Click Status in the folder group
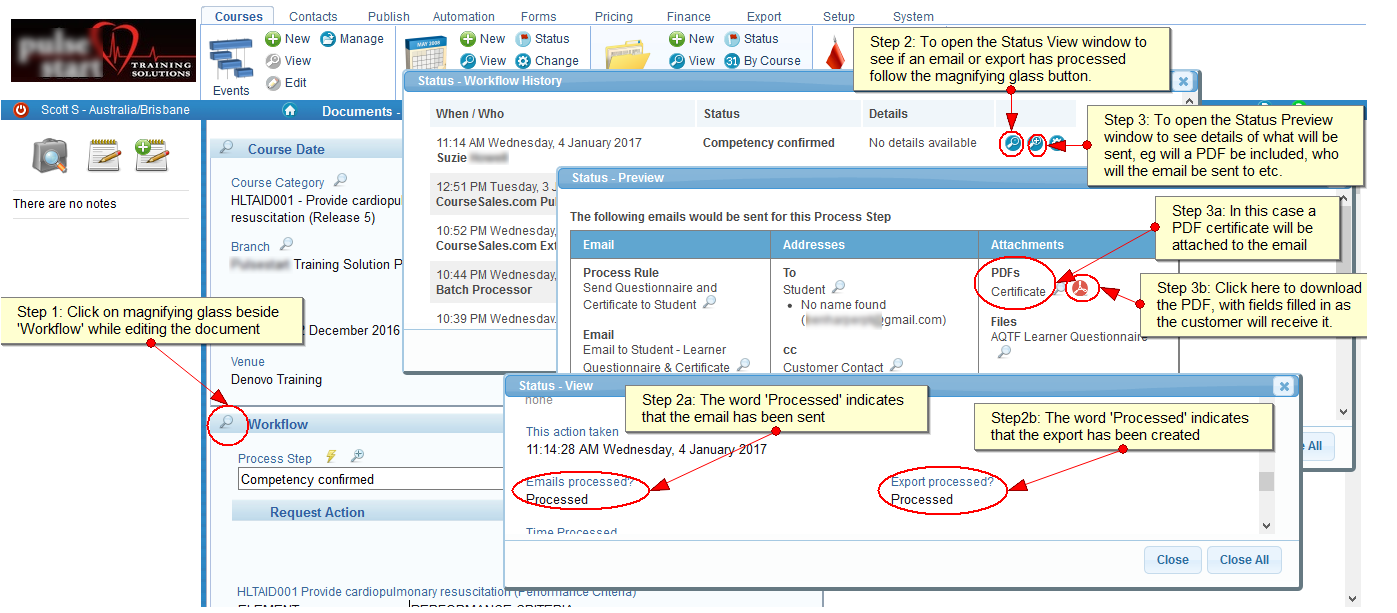Image resolution: width=1397 pixels, height=613 pixels. tap(751, 39)
